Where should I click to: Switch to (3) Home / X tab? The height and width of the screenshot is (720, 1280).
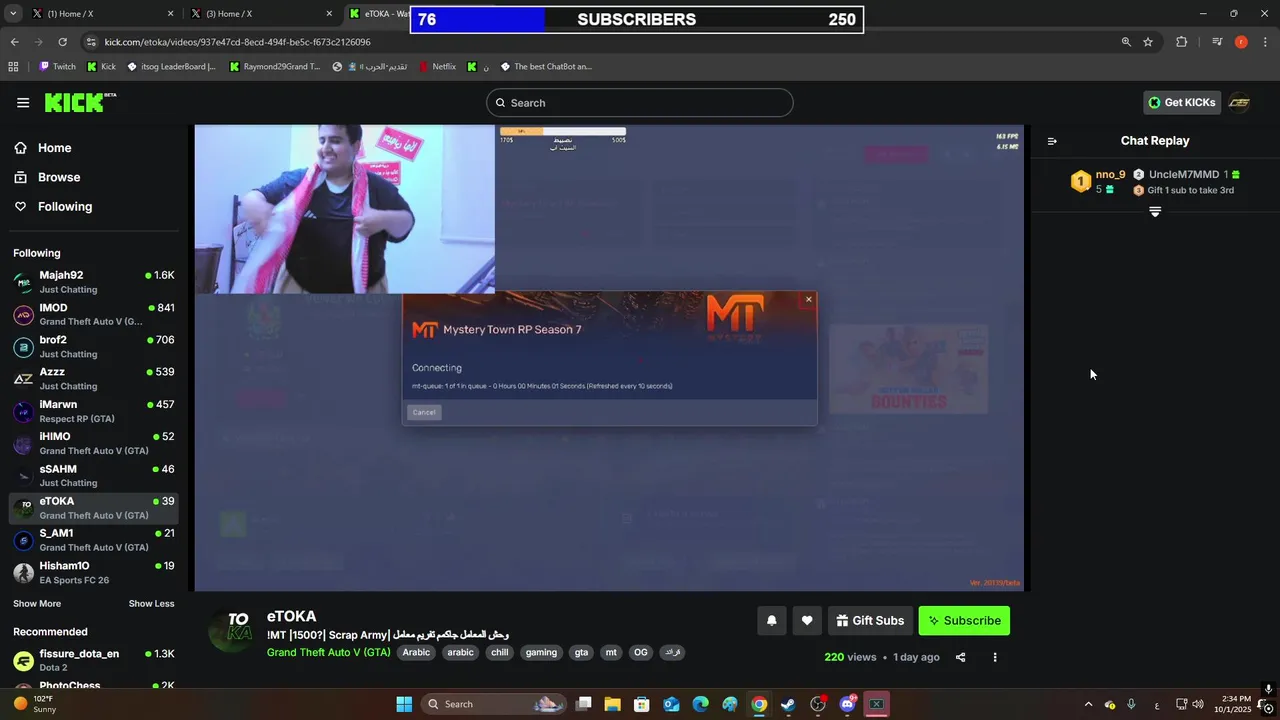click(260, 14)
